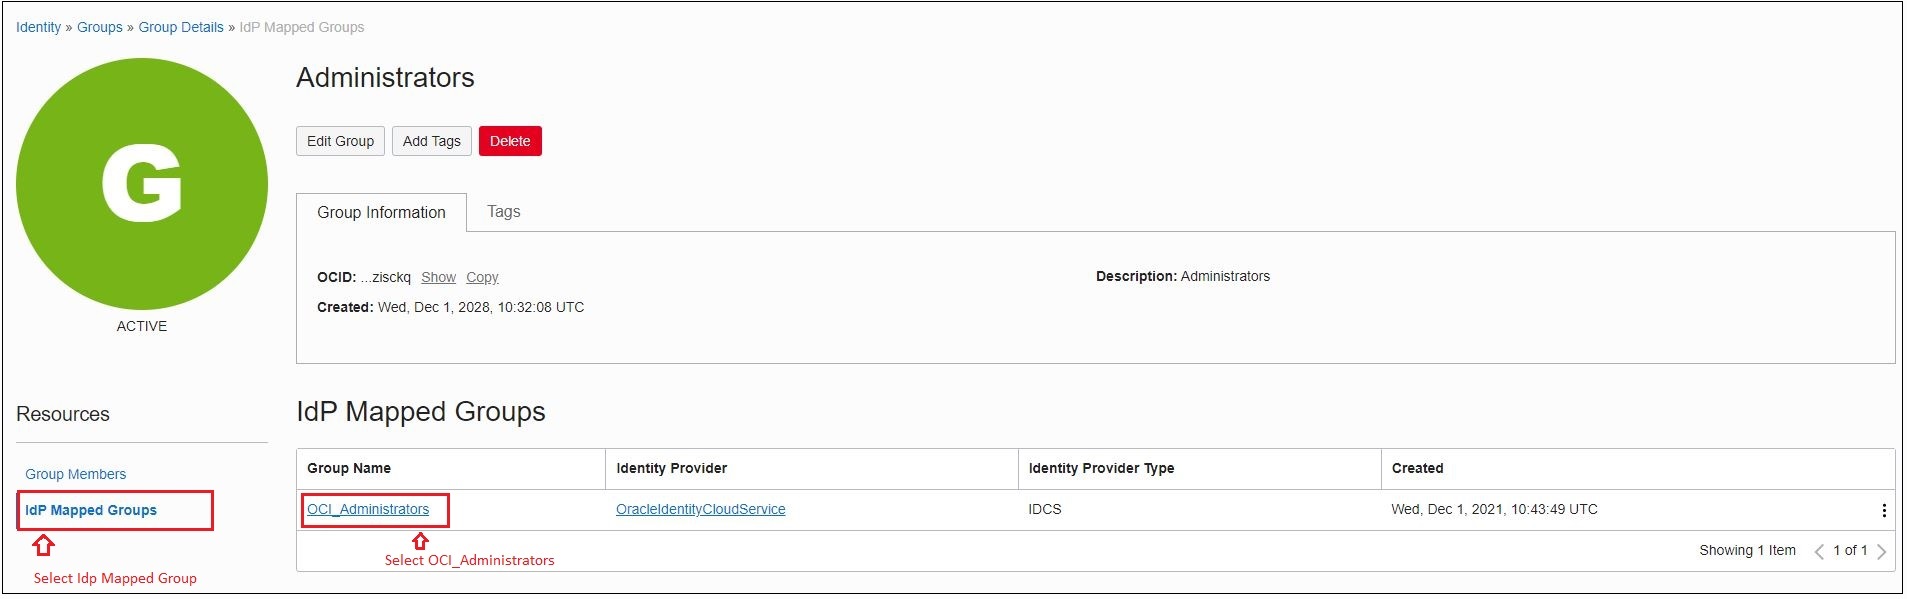Open the OCI_Administrators mapped group

point(368,509)
